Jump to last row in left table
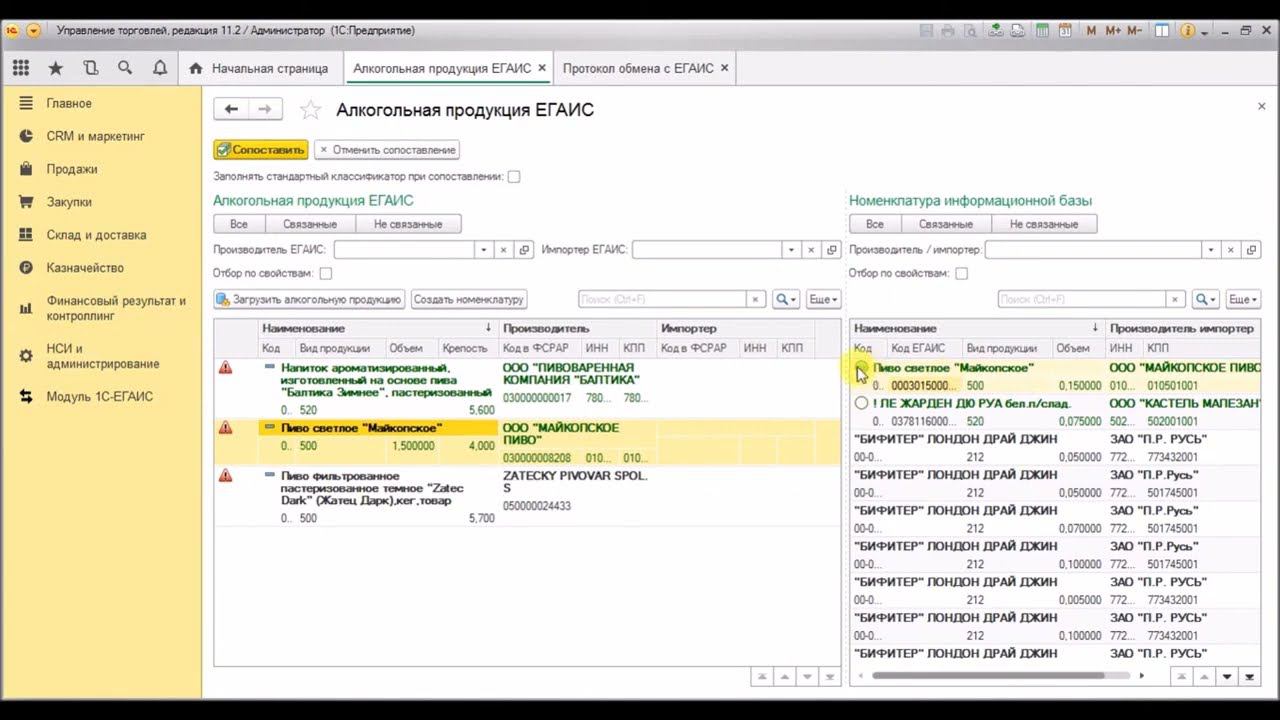Image resolution: width=1280 pixels, height=720 pixels. click(829, 677)
